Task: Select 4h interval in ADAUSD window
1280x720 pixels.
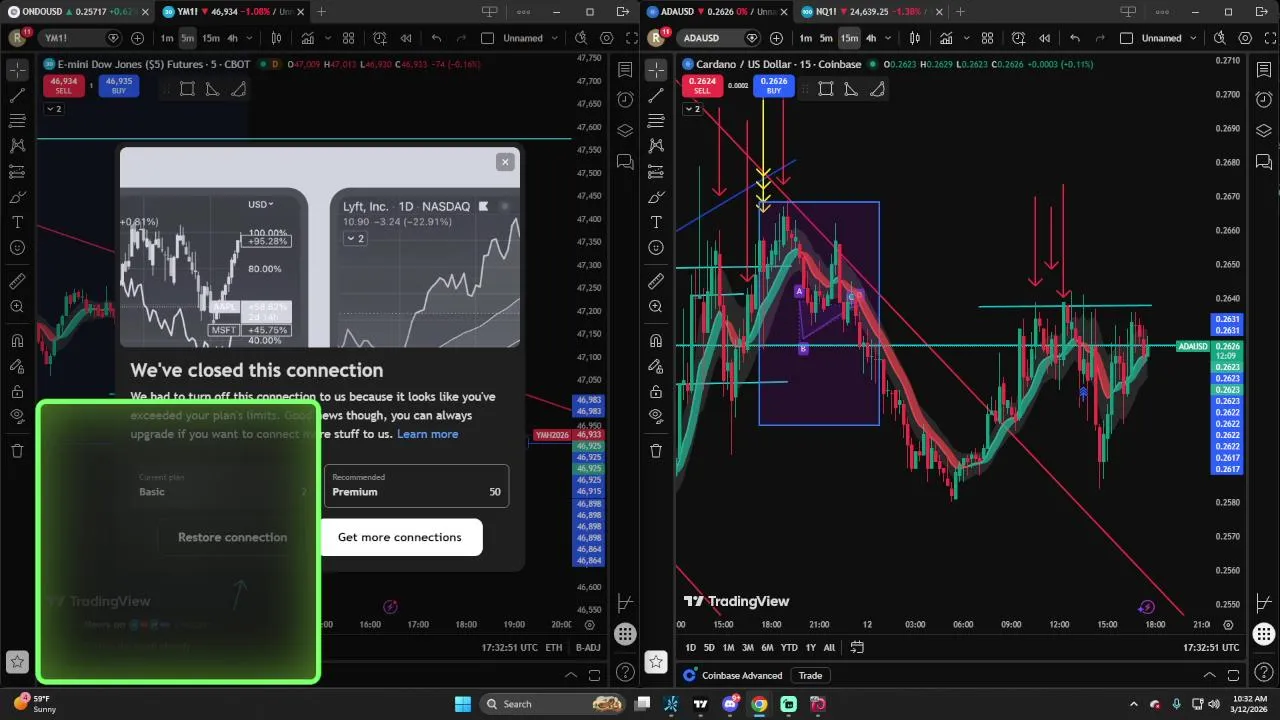Action: pos(871,38)
